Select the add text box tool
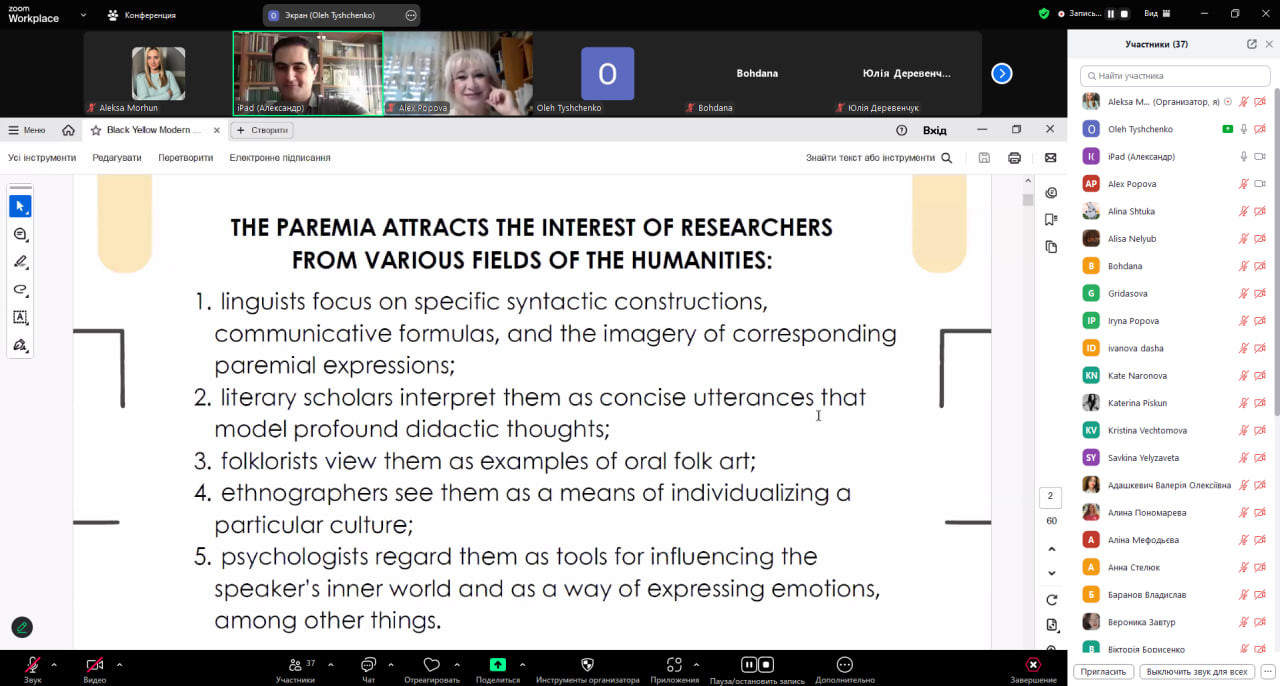Image resolution: width=1280 pixels, height=686 pixels. tap(20, 317)
